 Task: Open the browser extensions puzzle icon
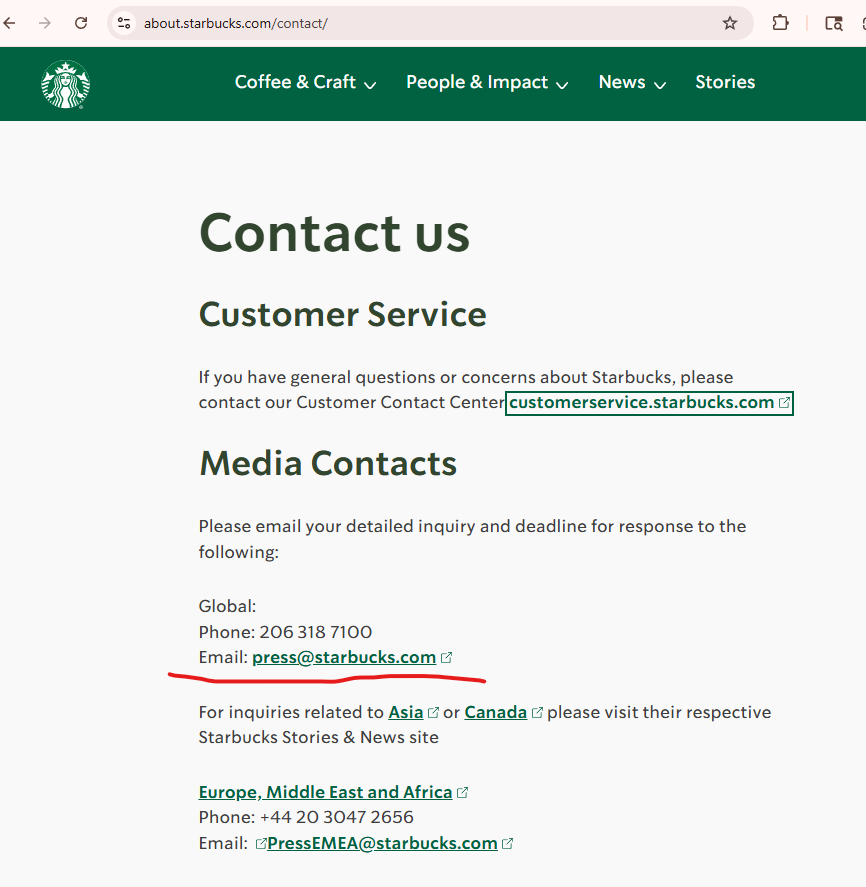[x=780, y=23]
